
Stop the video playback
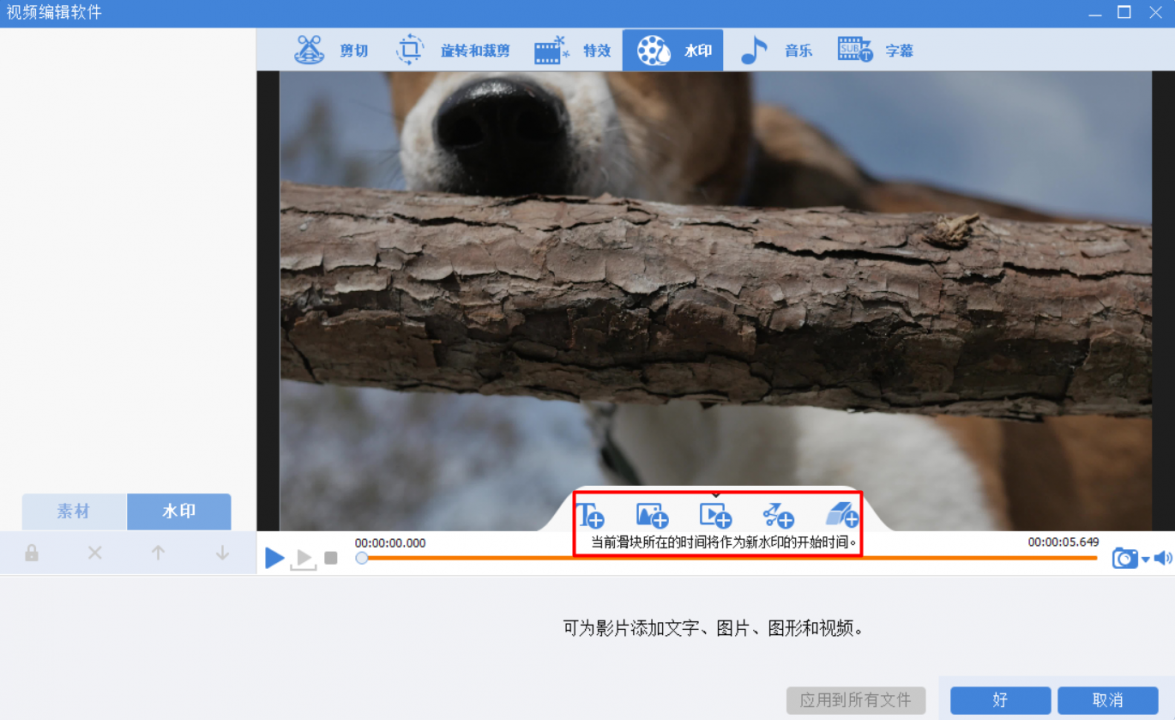pyautogui.click(x=330, y=558)
